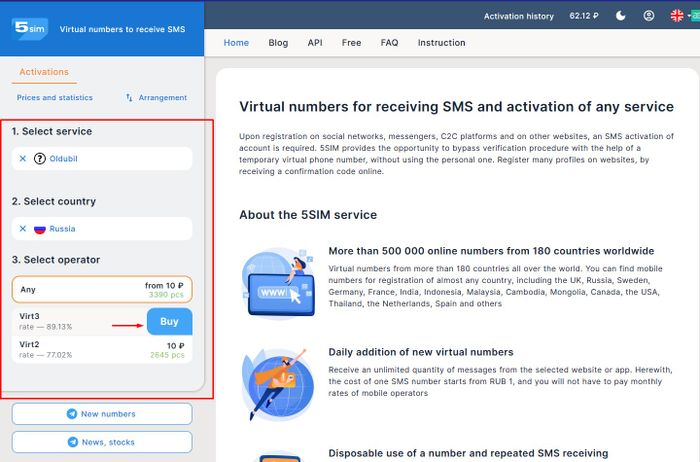This screenshot has height=462, width=700.
Task: Click the www browser illustration
Action: point(279,283)
